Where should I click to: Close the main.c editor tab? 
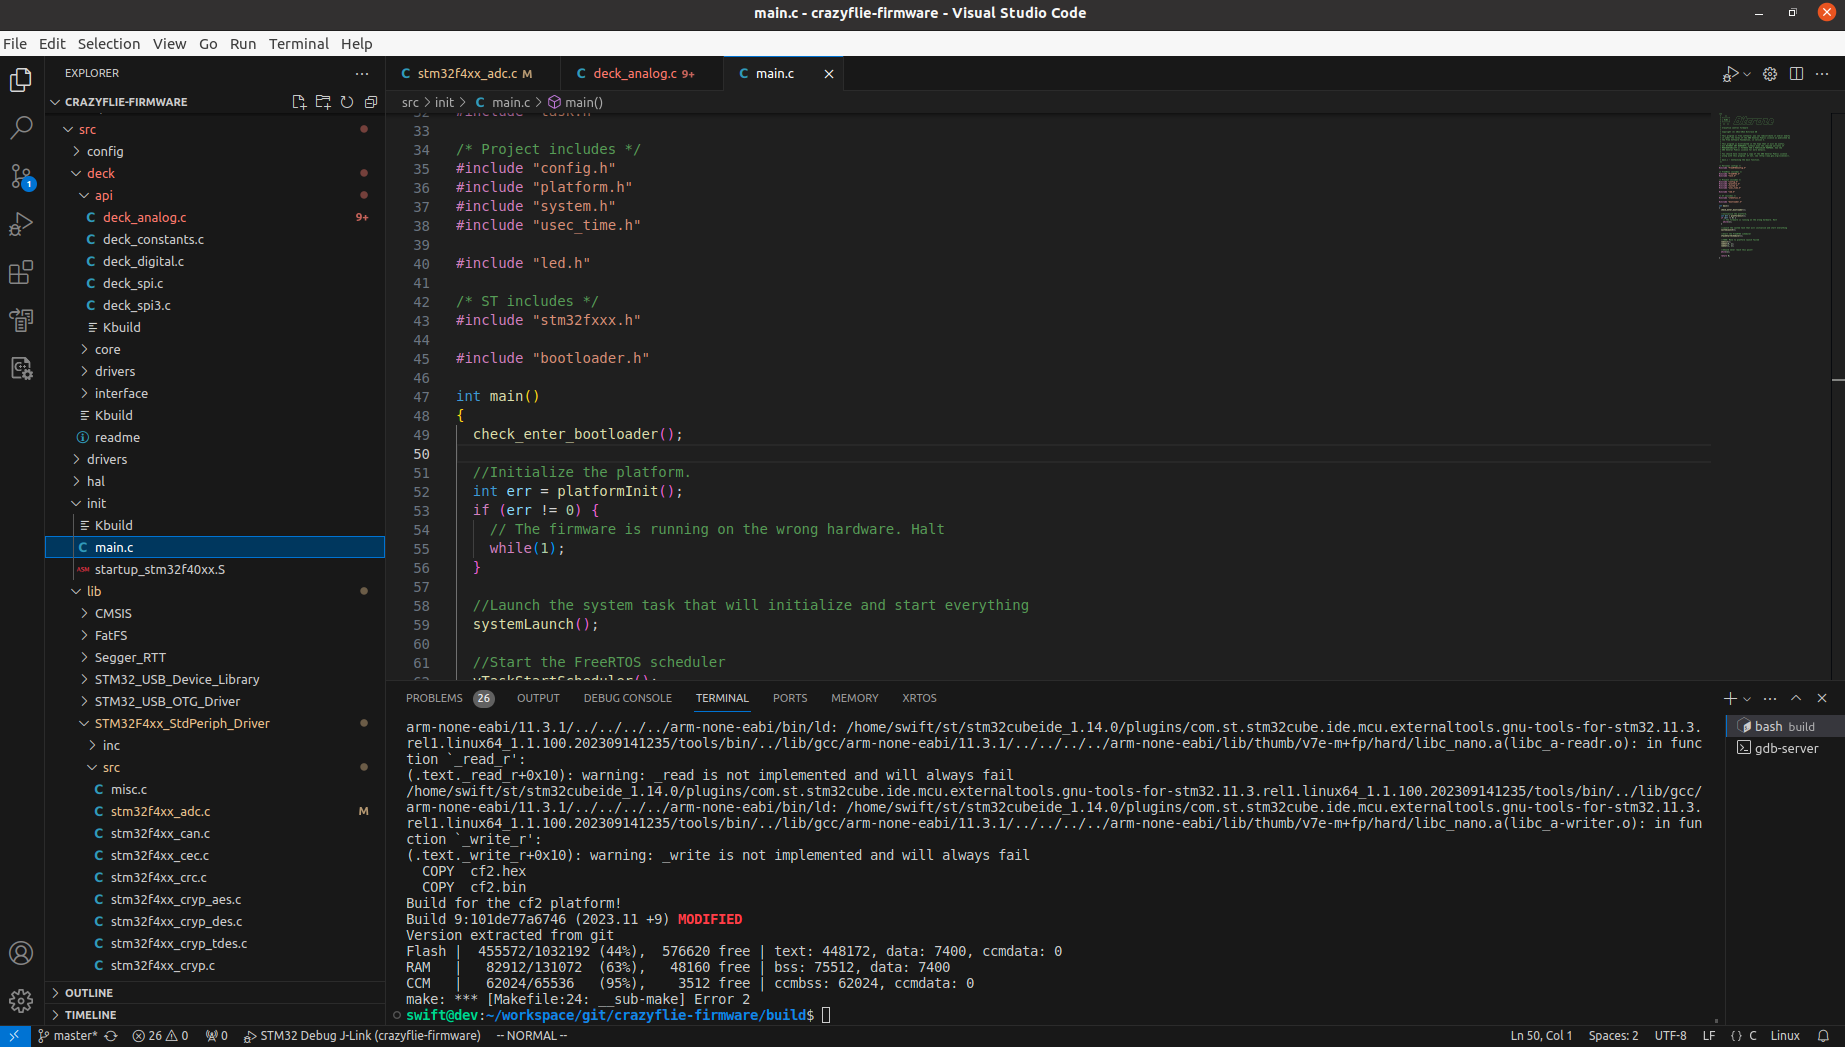[x=829, y=74]
